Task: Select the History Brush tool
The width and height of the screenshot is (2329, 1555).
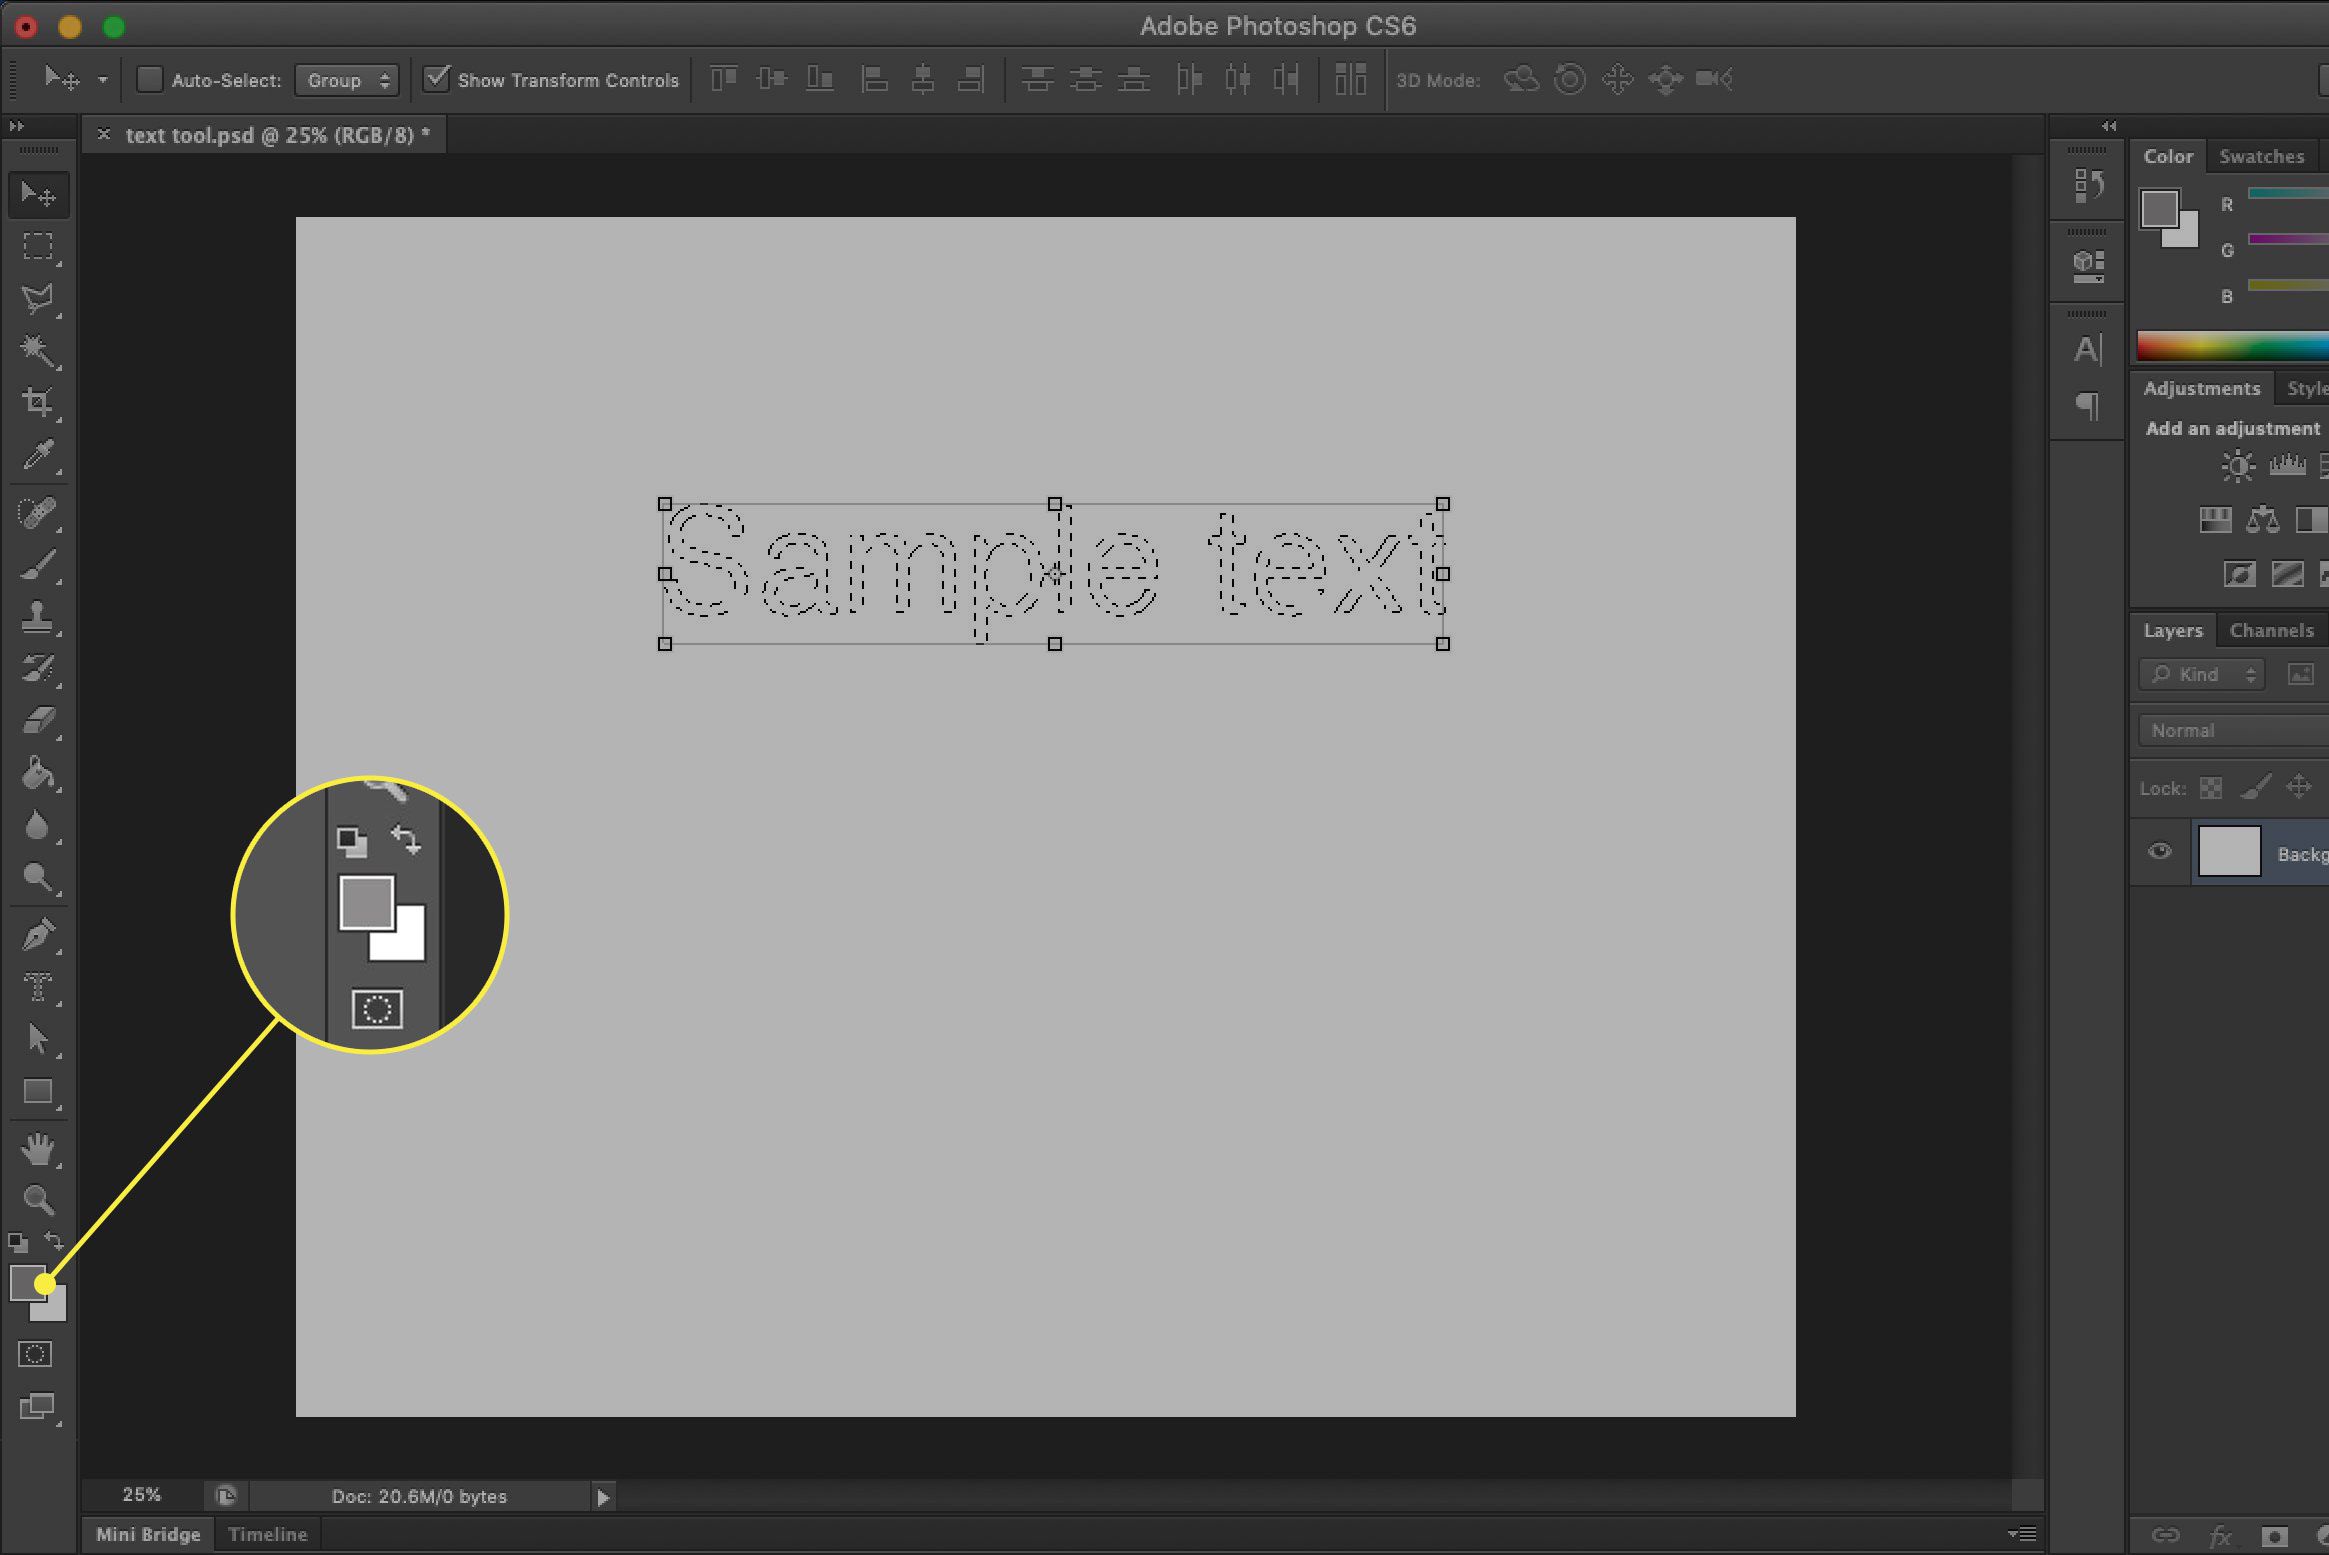Action: [39, 669]
